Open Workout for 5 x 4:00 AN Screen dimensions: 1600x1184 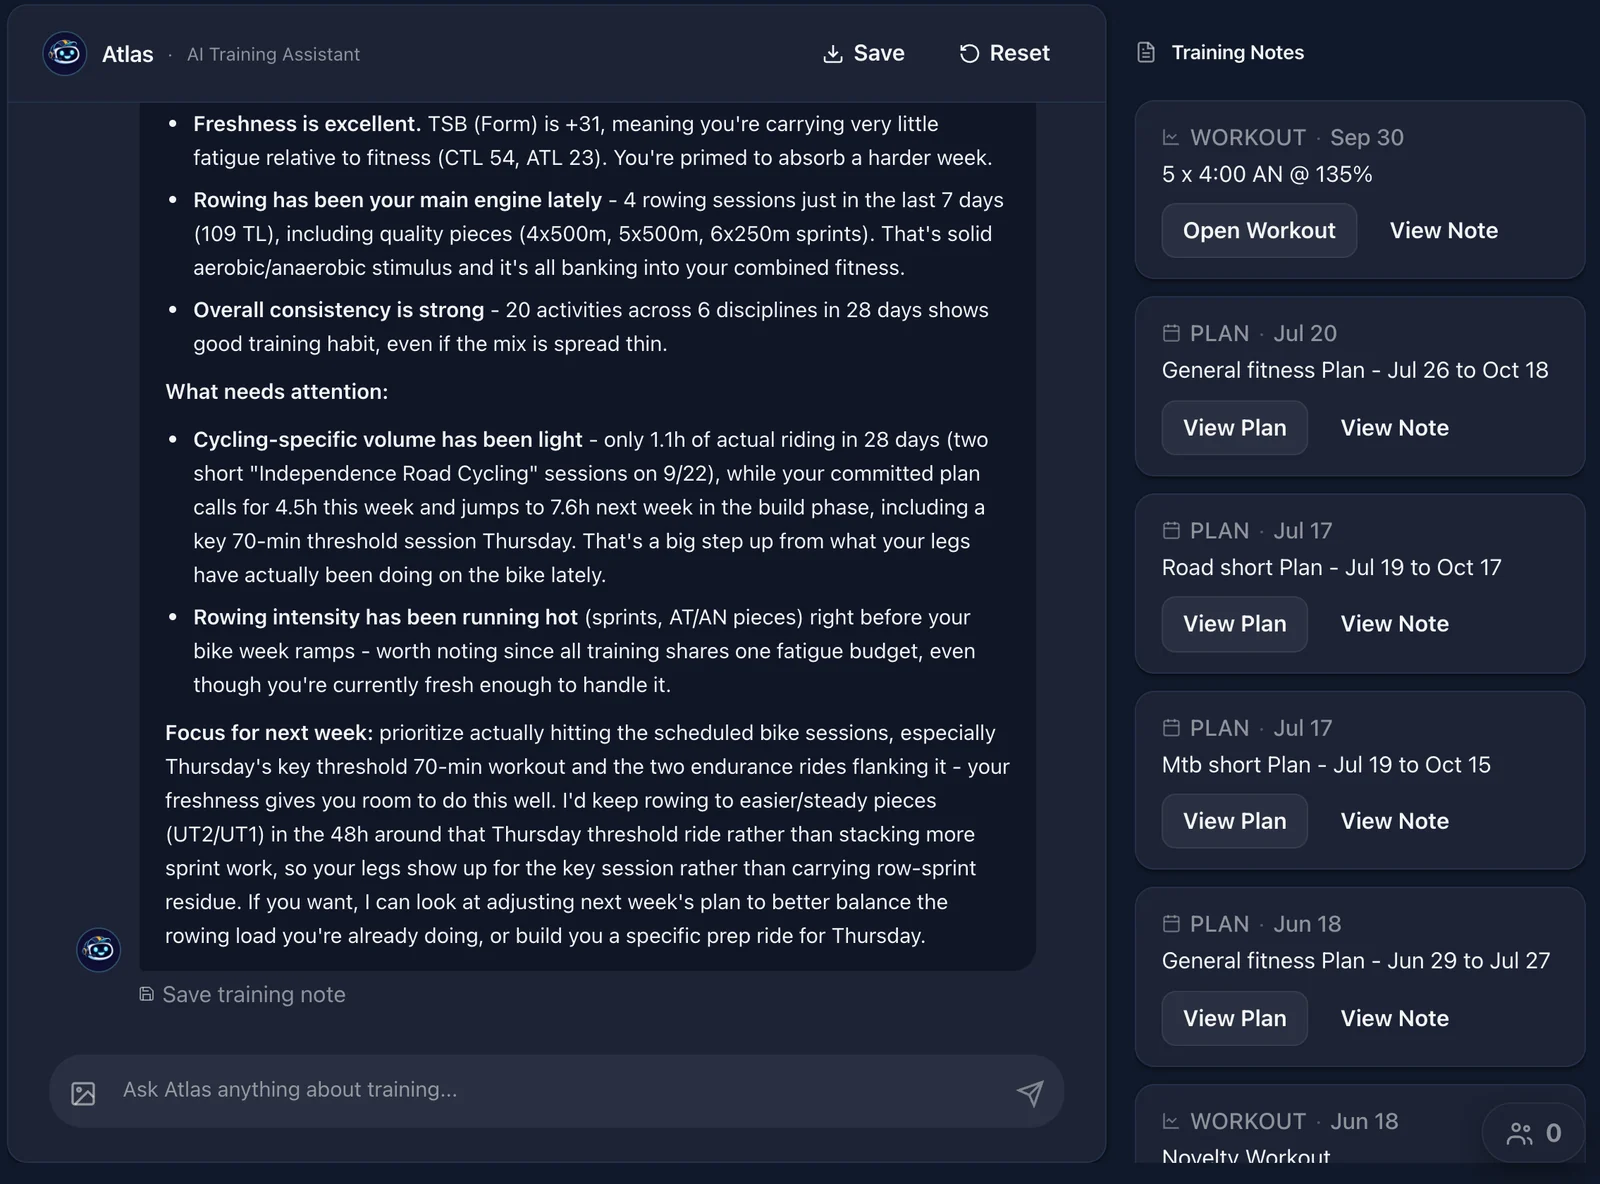coord(1259,230)
